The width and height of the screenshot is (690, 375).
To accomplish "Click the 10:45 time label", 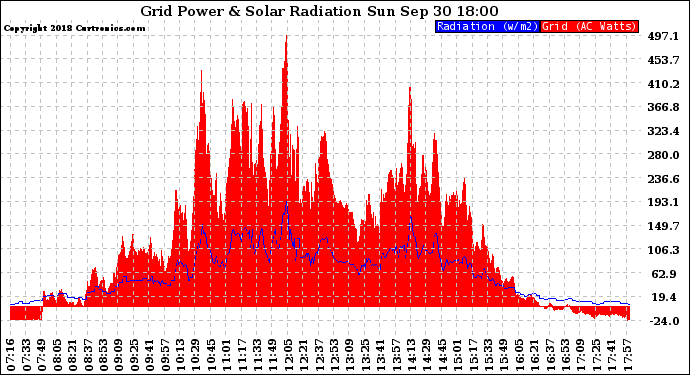I will click(x=211, y=355).
